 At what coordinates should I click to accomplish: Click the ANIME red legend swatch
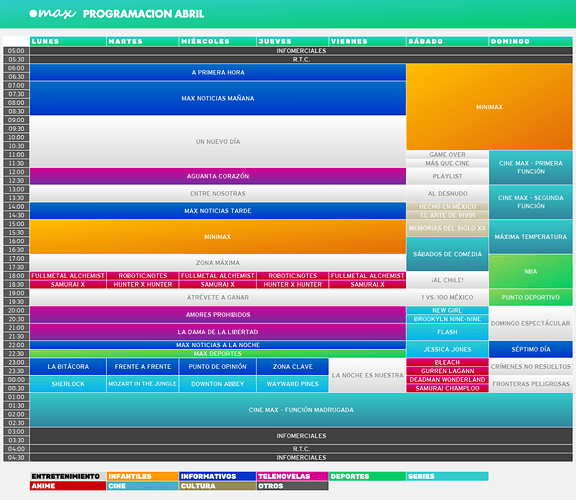pos(68,486)
